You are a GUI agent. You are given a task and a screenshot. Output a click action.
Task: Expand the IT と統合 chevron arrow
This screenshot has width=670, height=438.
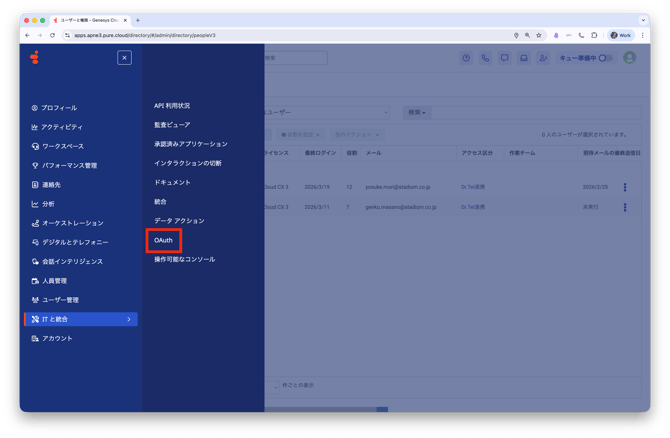pos(129,319)
